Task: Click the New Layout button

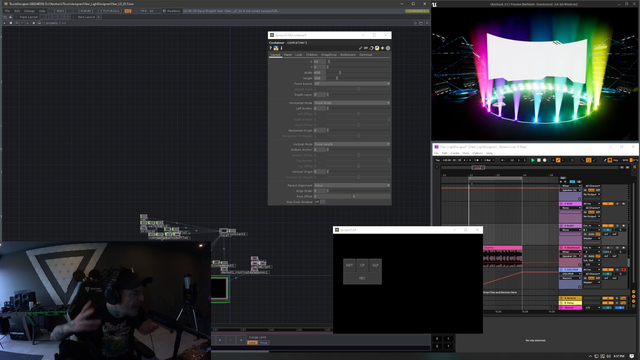Action: tap(87, 17)
